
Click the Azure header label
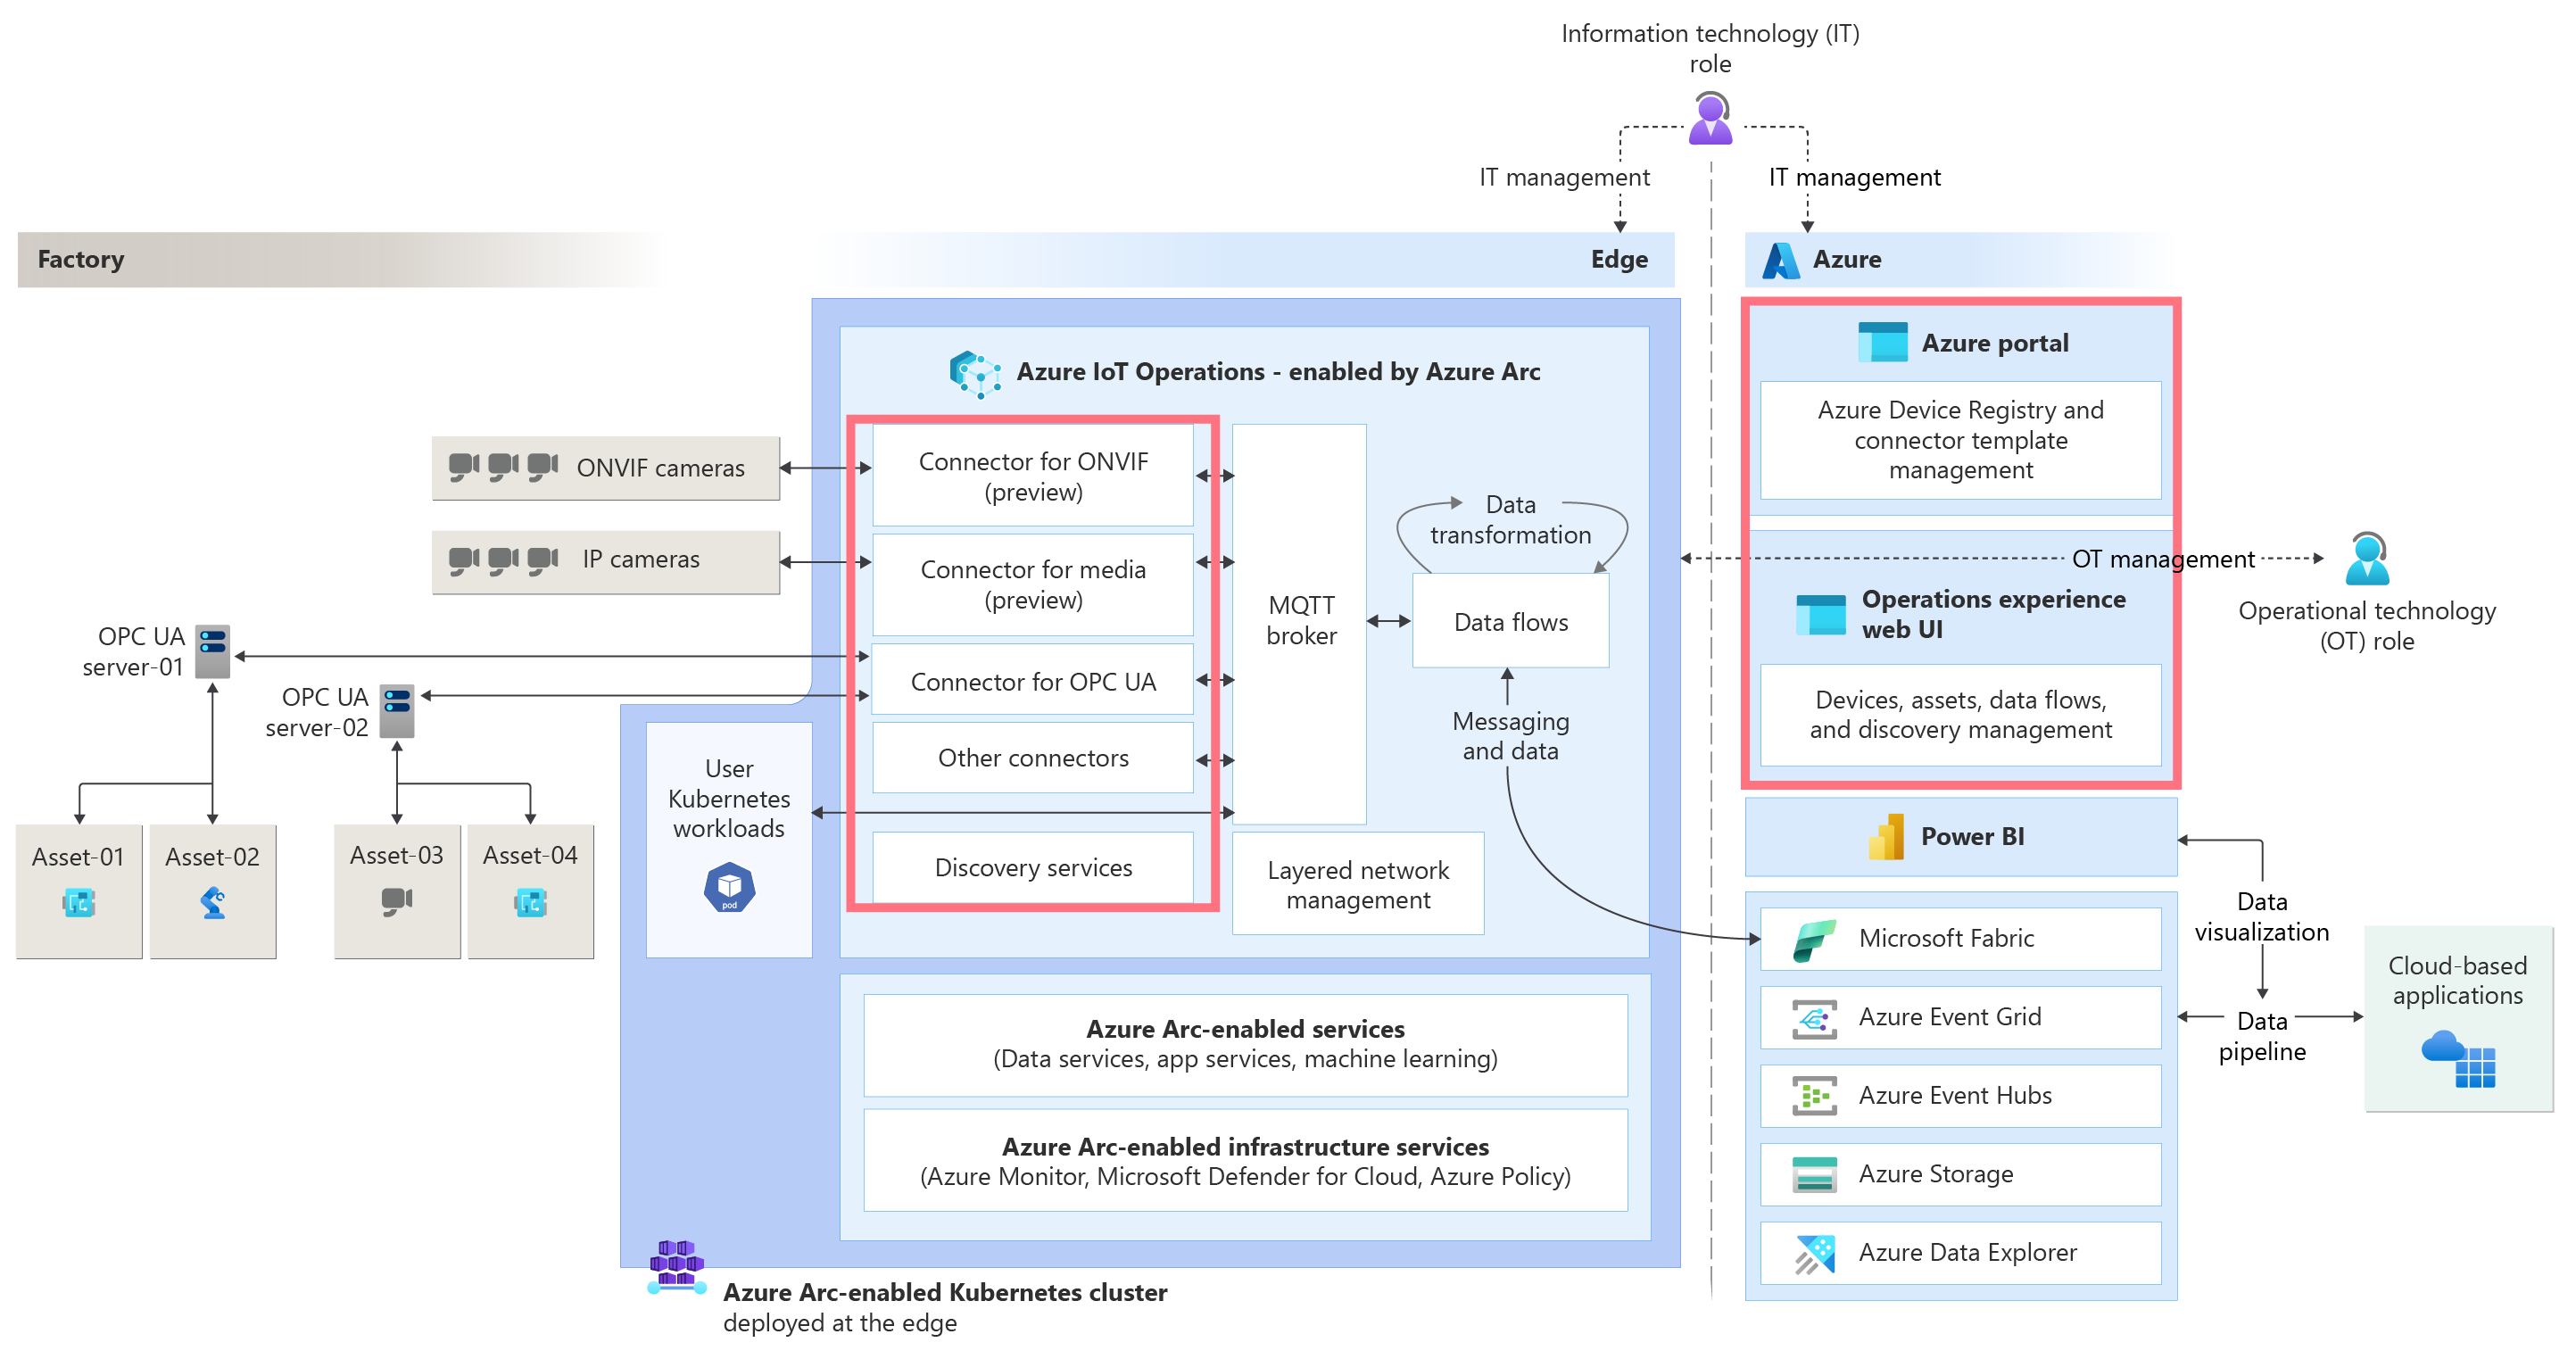[x=1847, y=260]
